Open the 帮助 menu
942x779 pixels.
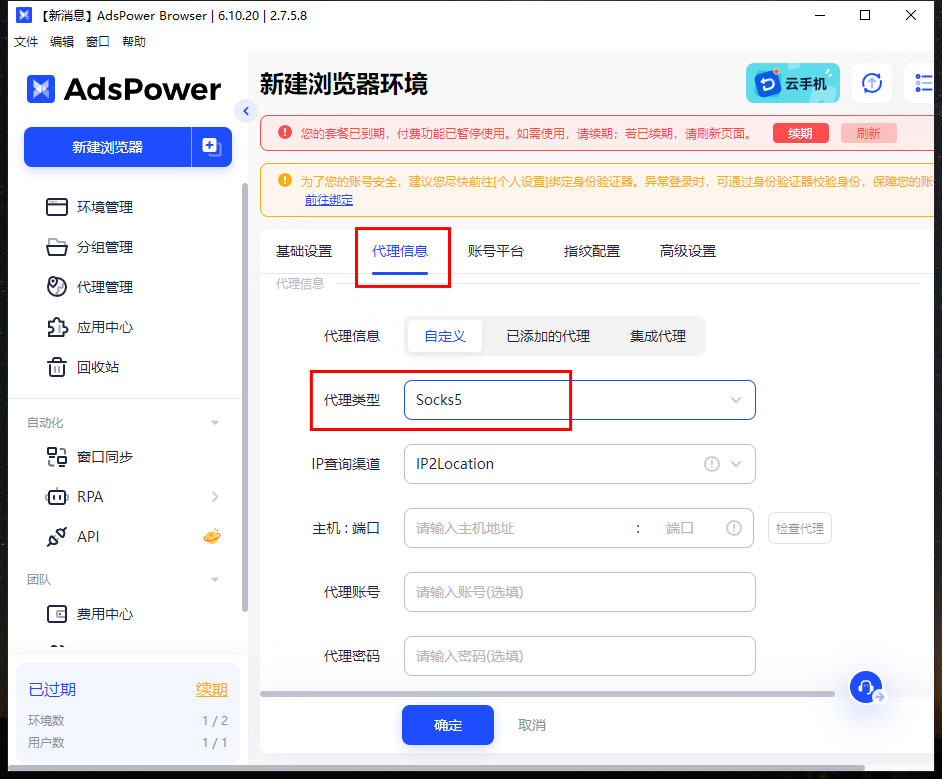pos(133,41)
